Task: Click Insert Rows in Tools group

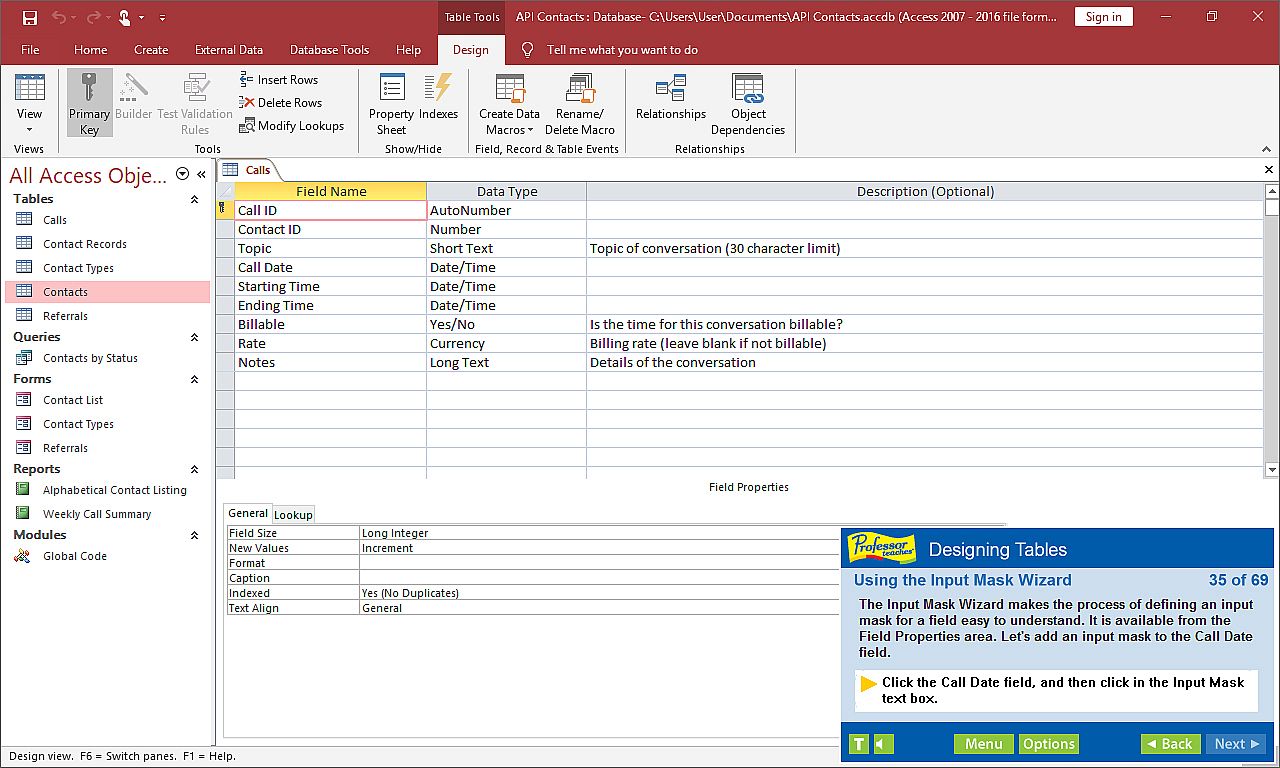Action: 279,80
